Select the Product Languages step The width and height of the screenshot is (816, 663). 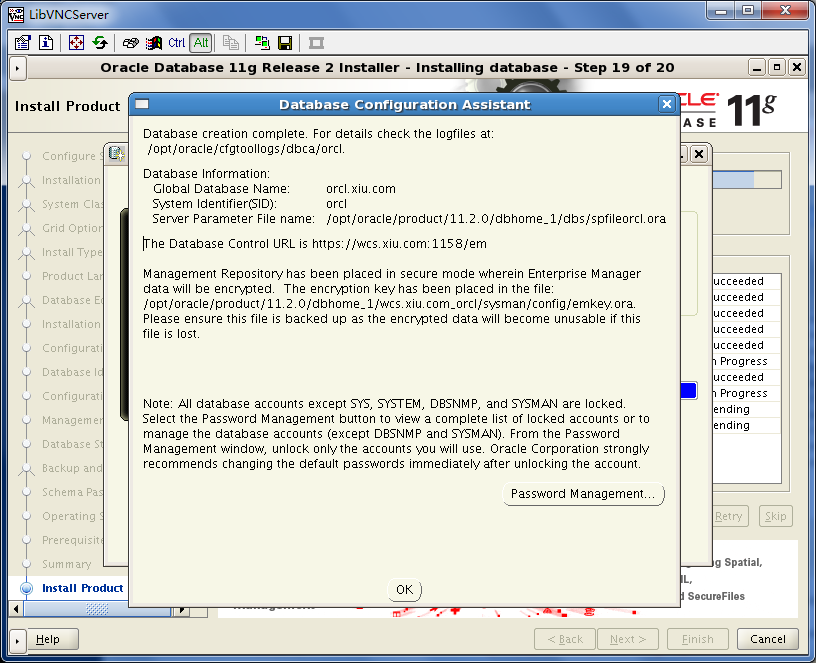[x=73, y=276]
